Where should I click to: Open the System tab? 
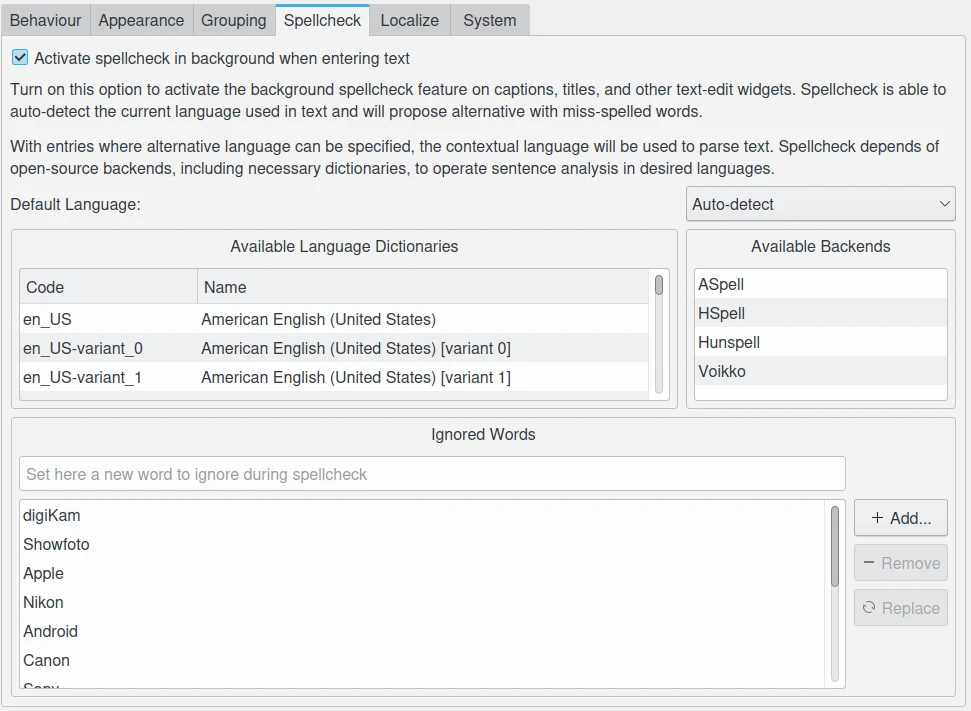[x=489, y=20]
